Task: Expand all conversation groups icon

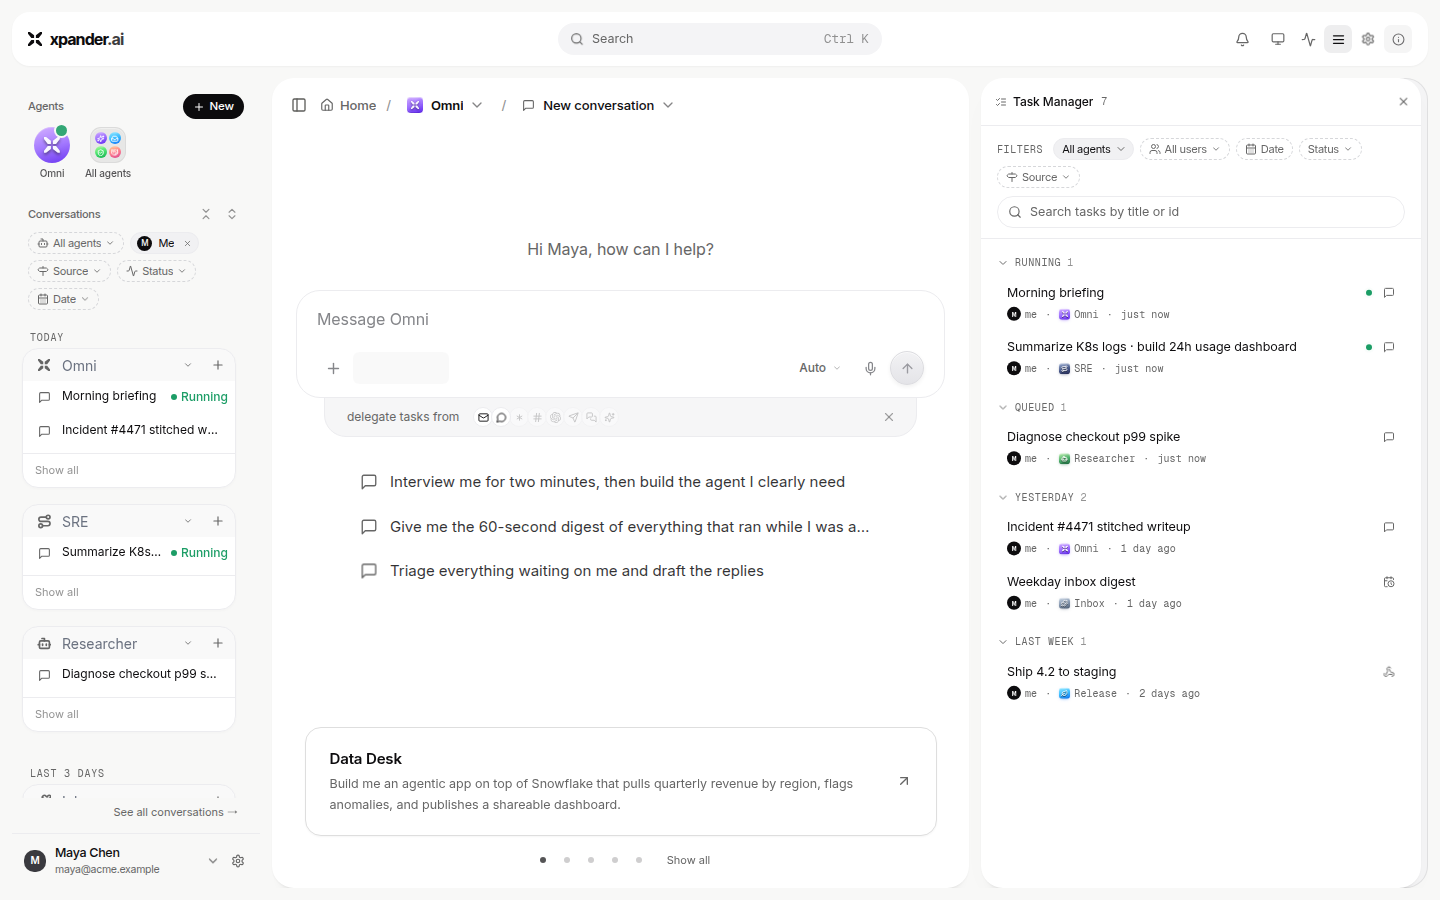Action: tap(232, 214)
